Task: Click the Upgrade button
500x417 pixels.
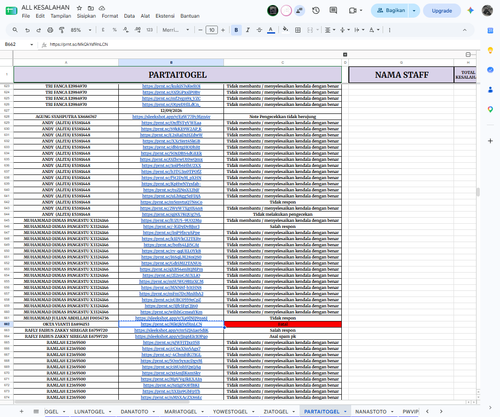Action: click(442, 11)
